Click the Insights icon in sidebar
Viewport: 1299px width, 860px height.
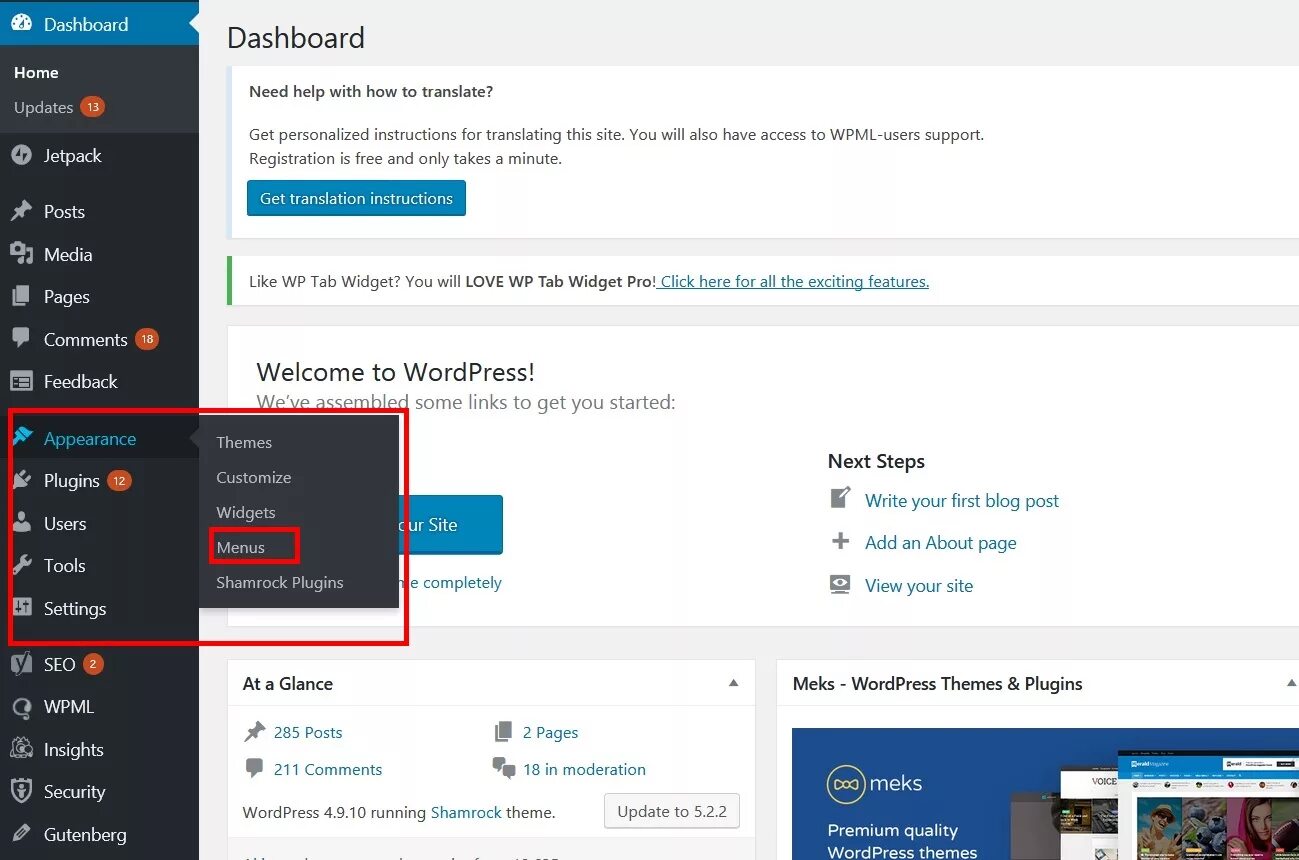tap(21, 749)
